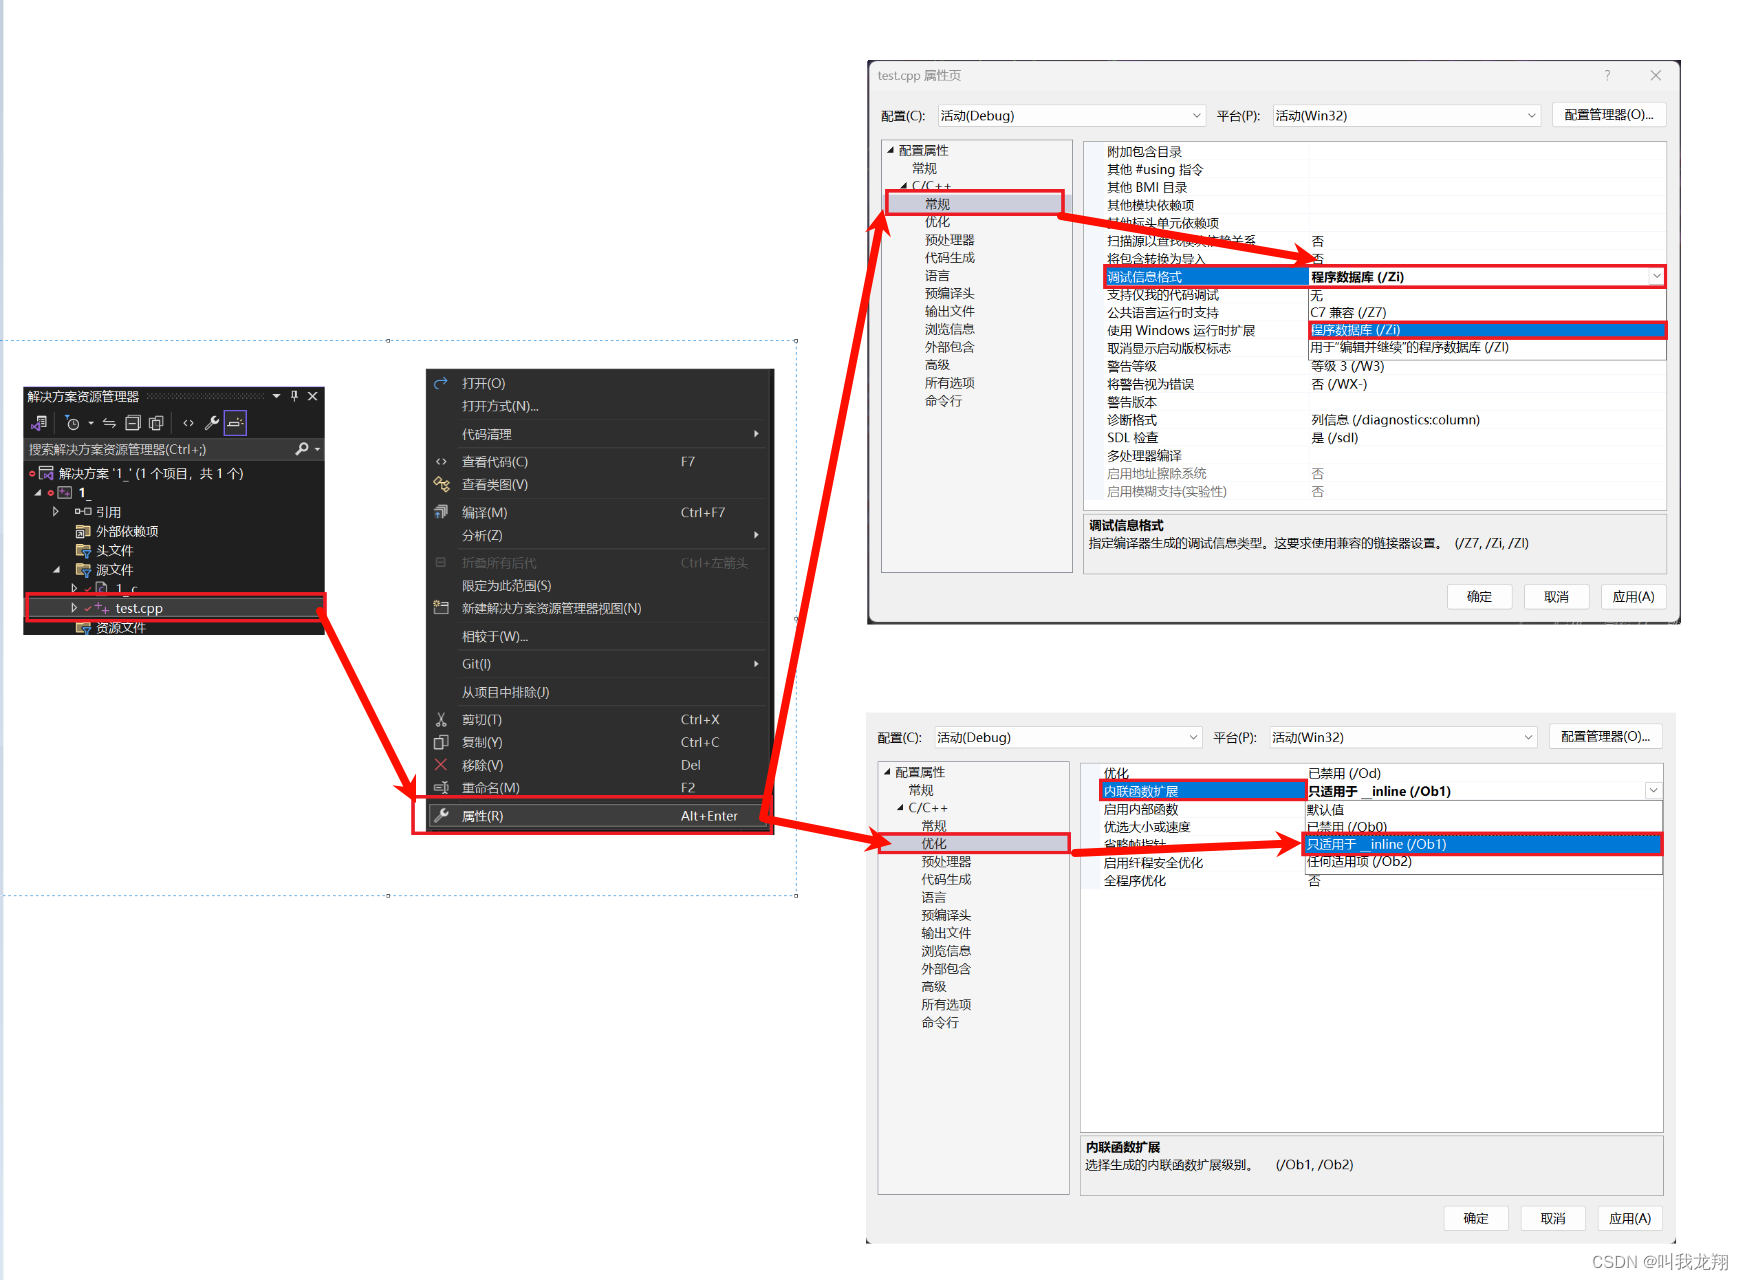The height and width of the screenshot is (1280, 1743).
Task: Click the 复制(Y) copy icon
Action: [441, 742]
